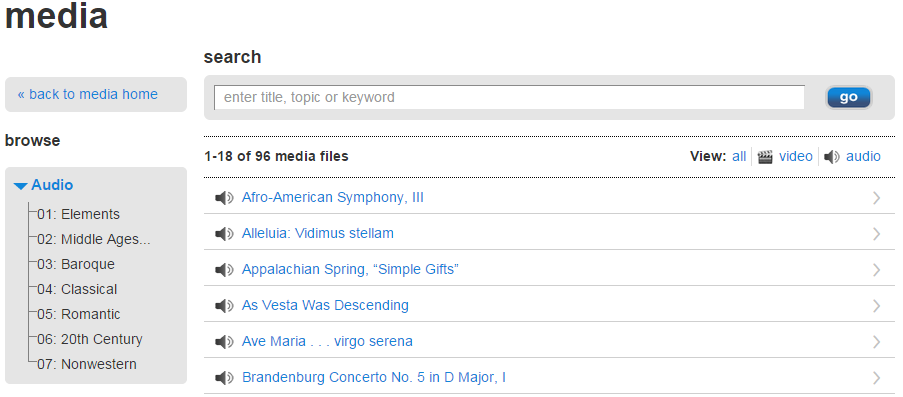This screenshot has width=903, height=397.
Task: Click speaker icon next to Brandenburg Concerto No. 5
Action: pos(224,378)
